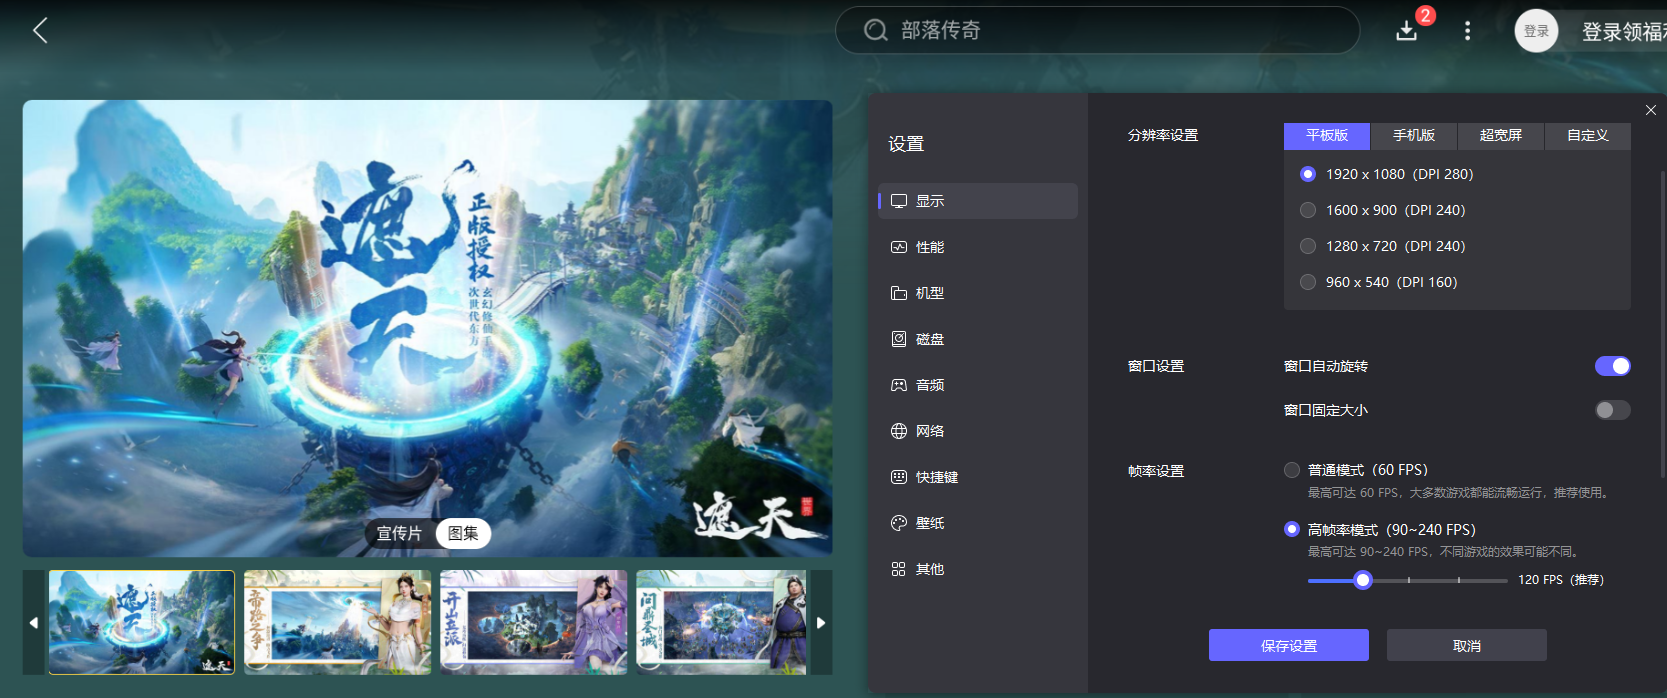Click the FPS slider handle
This screenshot has width=1667, height=698.
tap(1362, 580)
